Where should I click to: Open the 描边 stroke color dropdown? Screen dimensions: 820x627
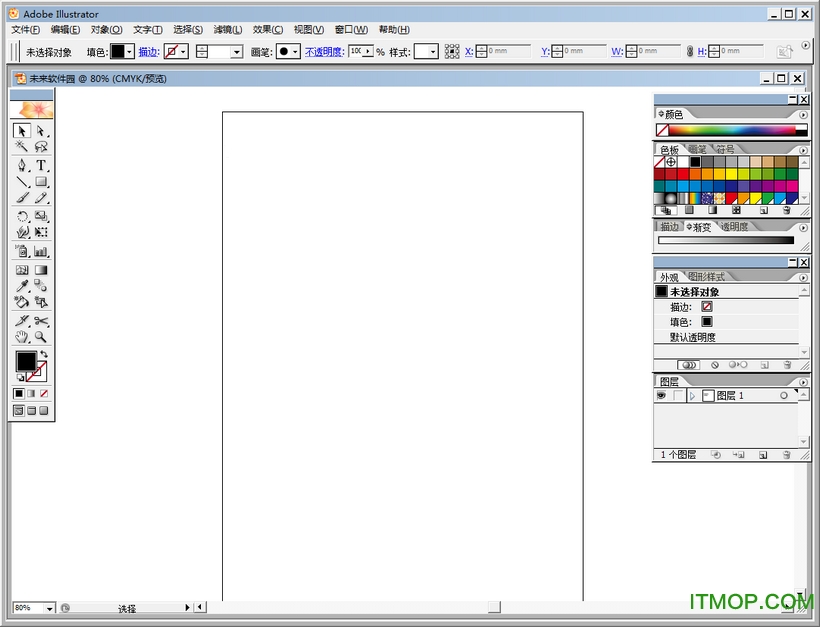click(x=184, y=52)
